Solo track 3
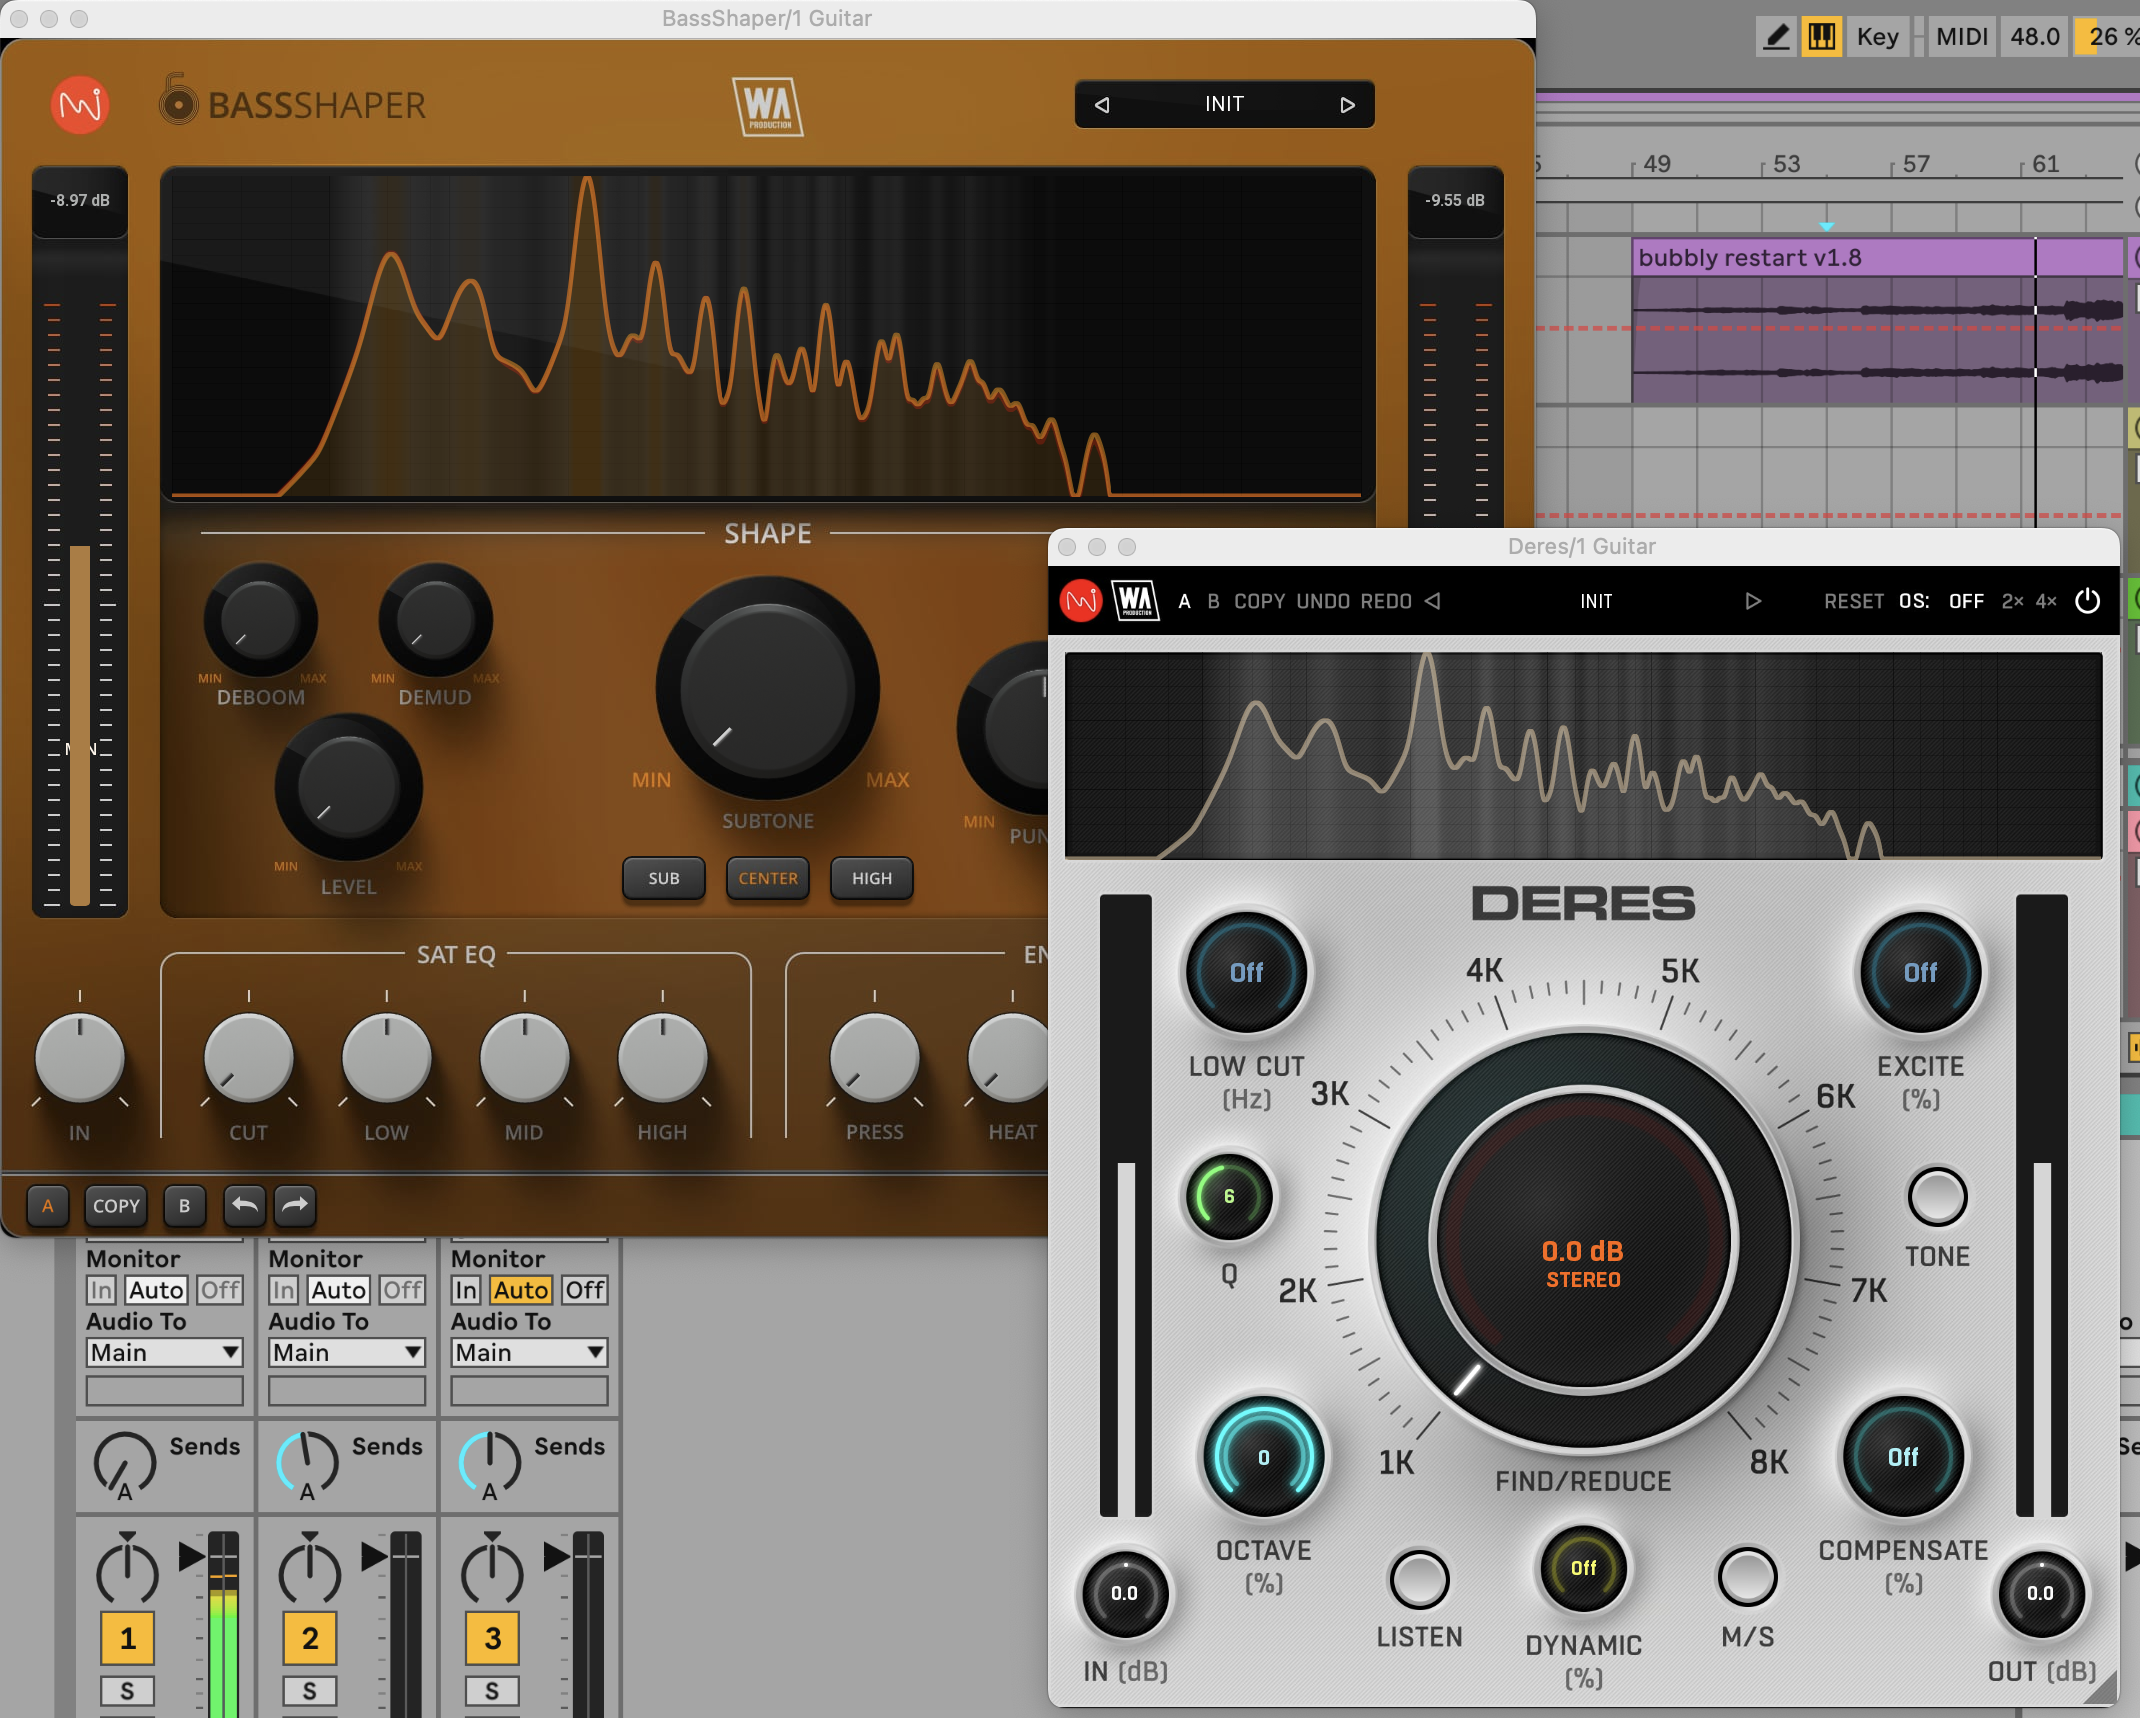Viewport: 2140px width, 1718px height. click(492, 1691)
